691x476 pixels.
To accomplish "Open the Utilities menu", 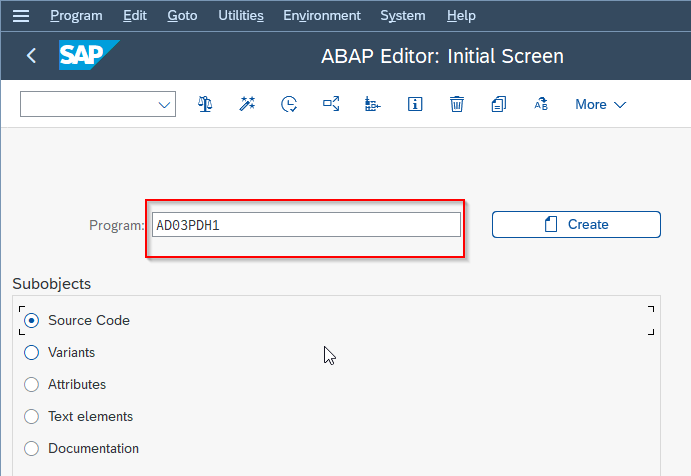I will (241, 16).
